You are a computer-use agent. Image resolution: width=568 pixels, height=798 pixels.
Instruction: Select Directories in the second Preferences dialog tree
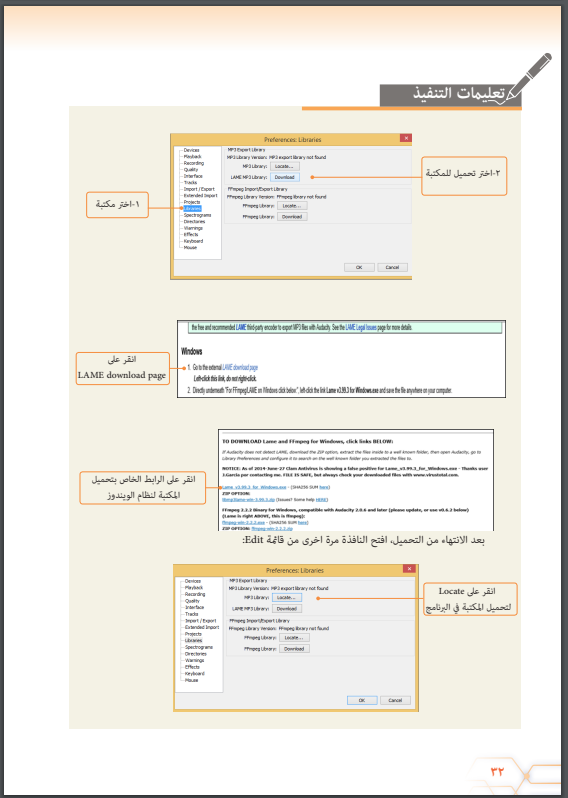point(196,654)
